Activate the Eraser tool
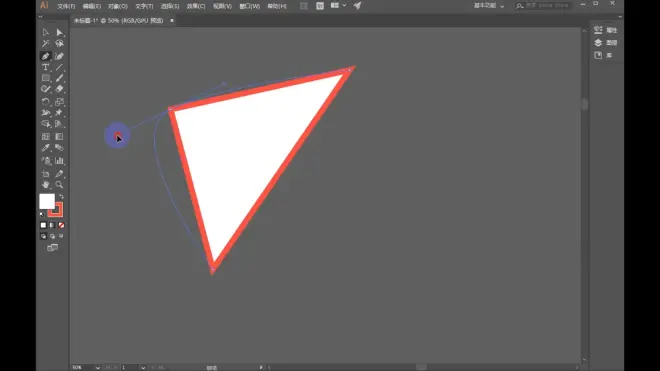 tap(59, 89)
